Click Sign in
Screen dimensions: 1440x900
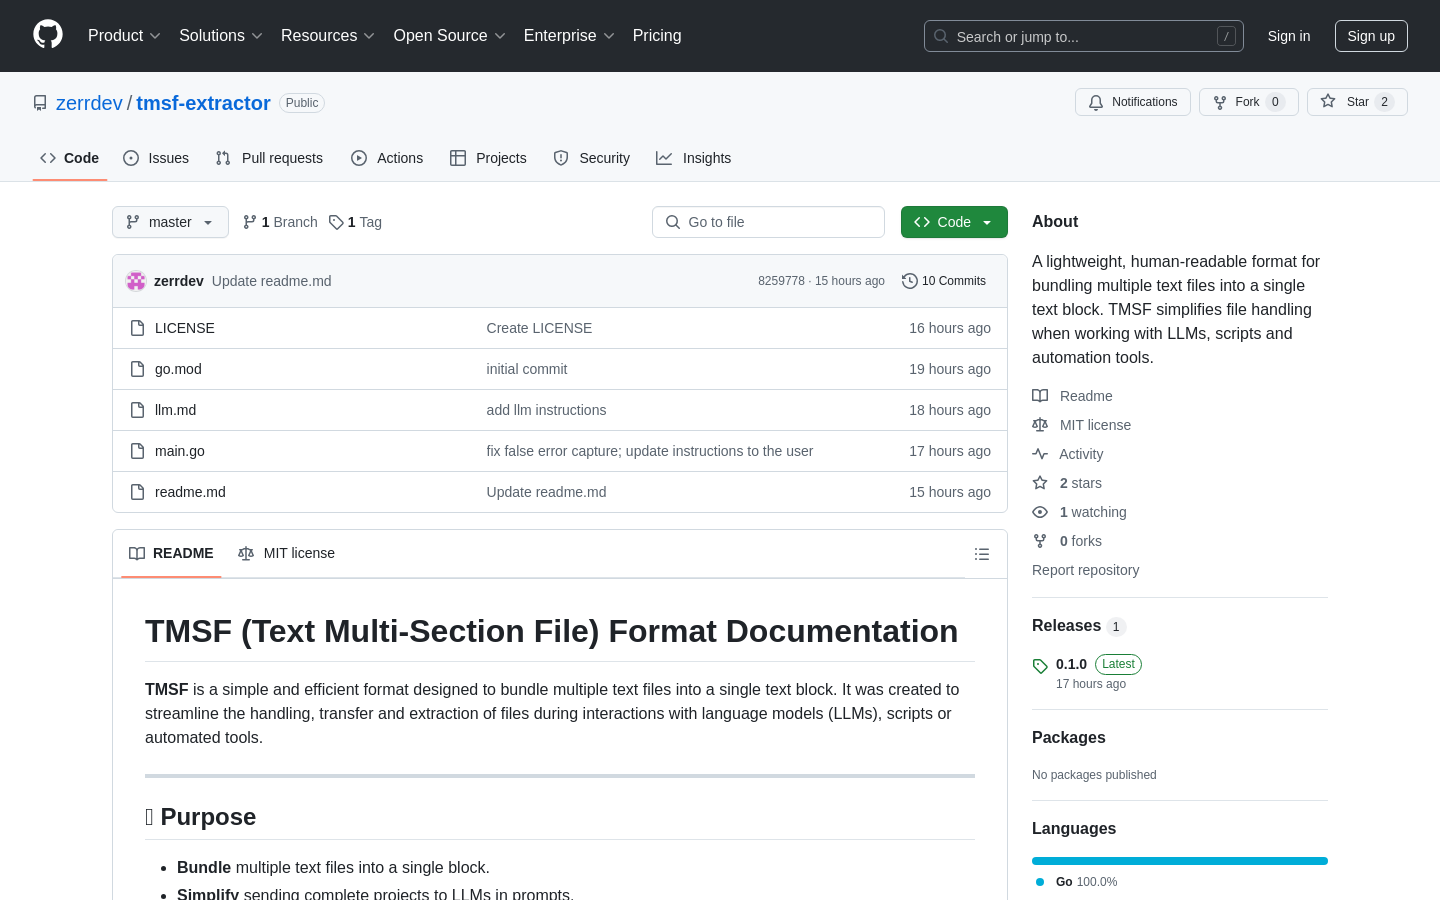(1289, 36)
